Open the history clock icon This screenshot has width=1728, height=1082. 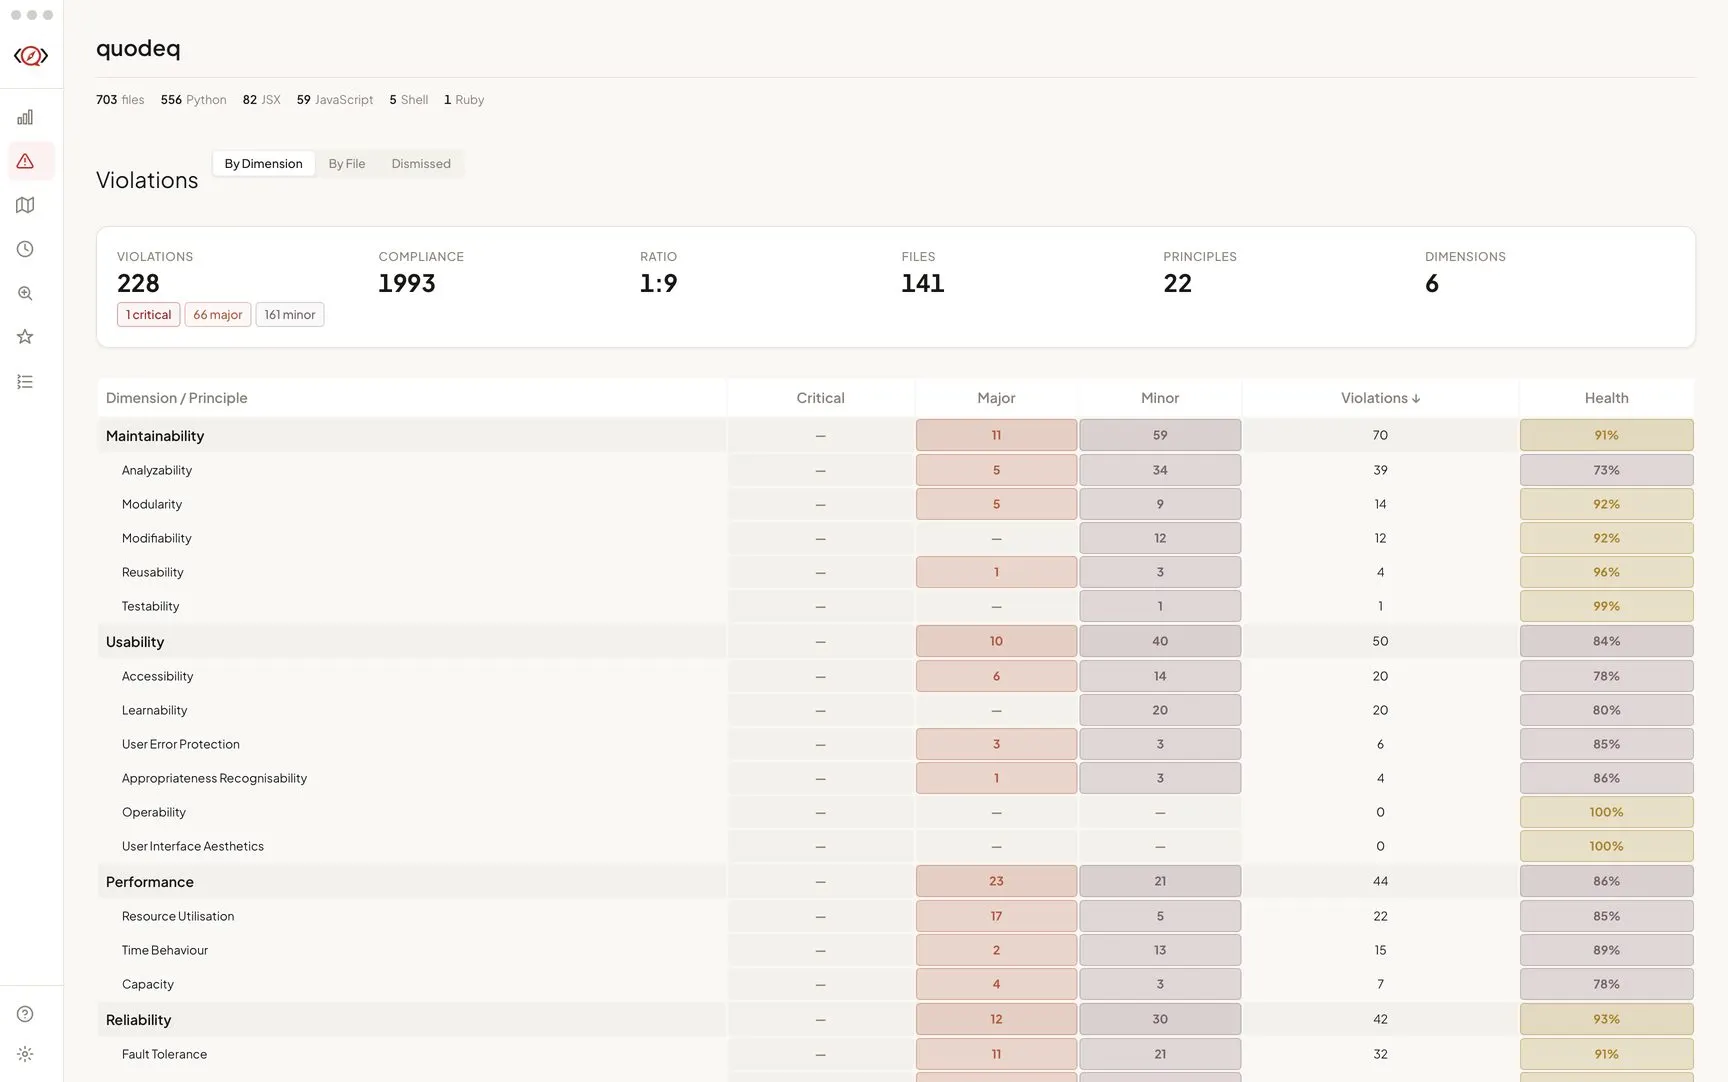(x=25, y=249)
